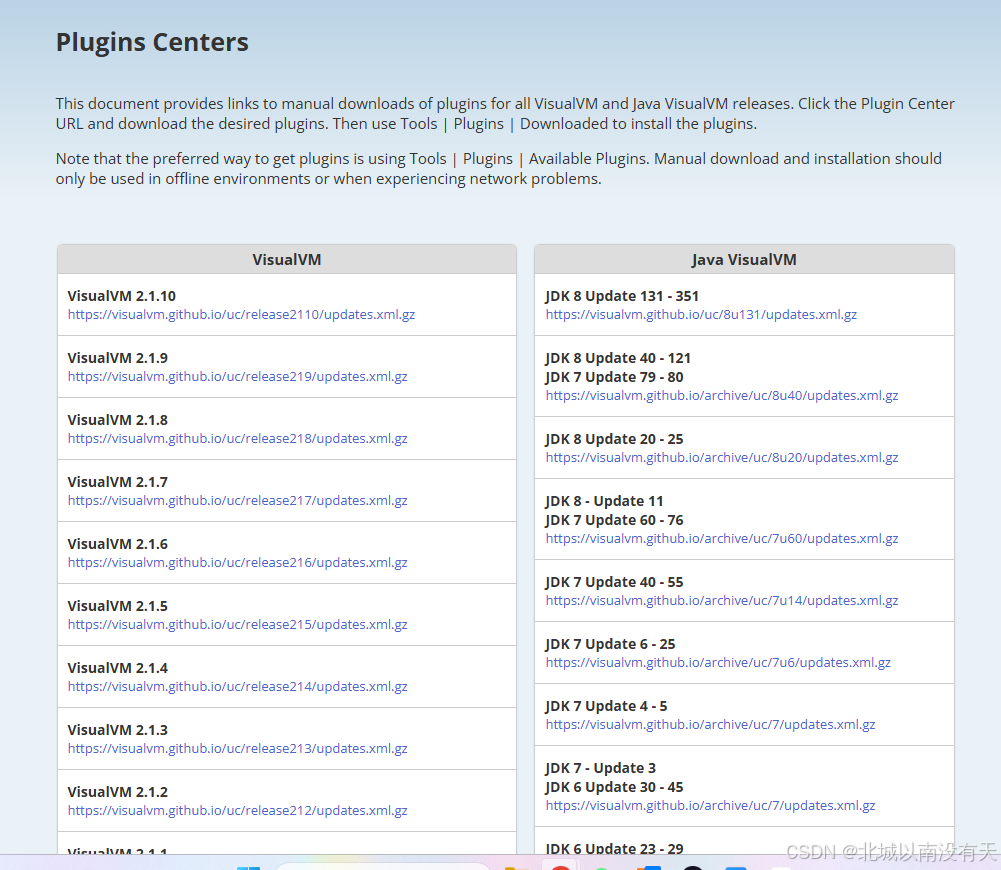
Task: Click the JDK 8 Update 131 - 351 label
Action: [622, 296]
